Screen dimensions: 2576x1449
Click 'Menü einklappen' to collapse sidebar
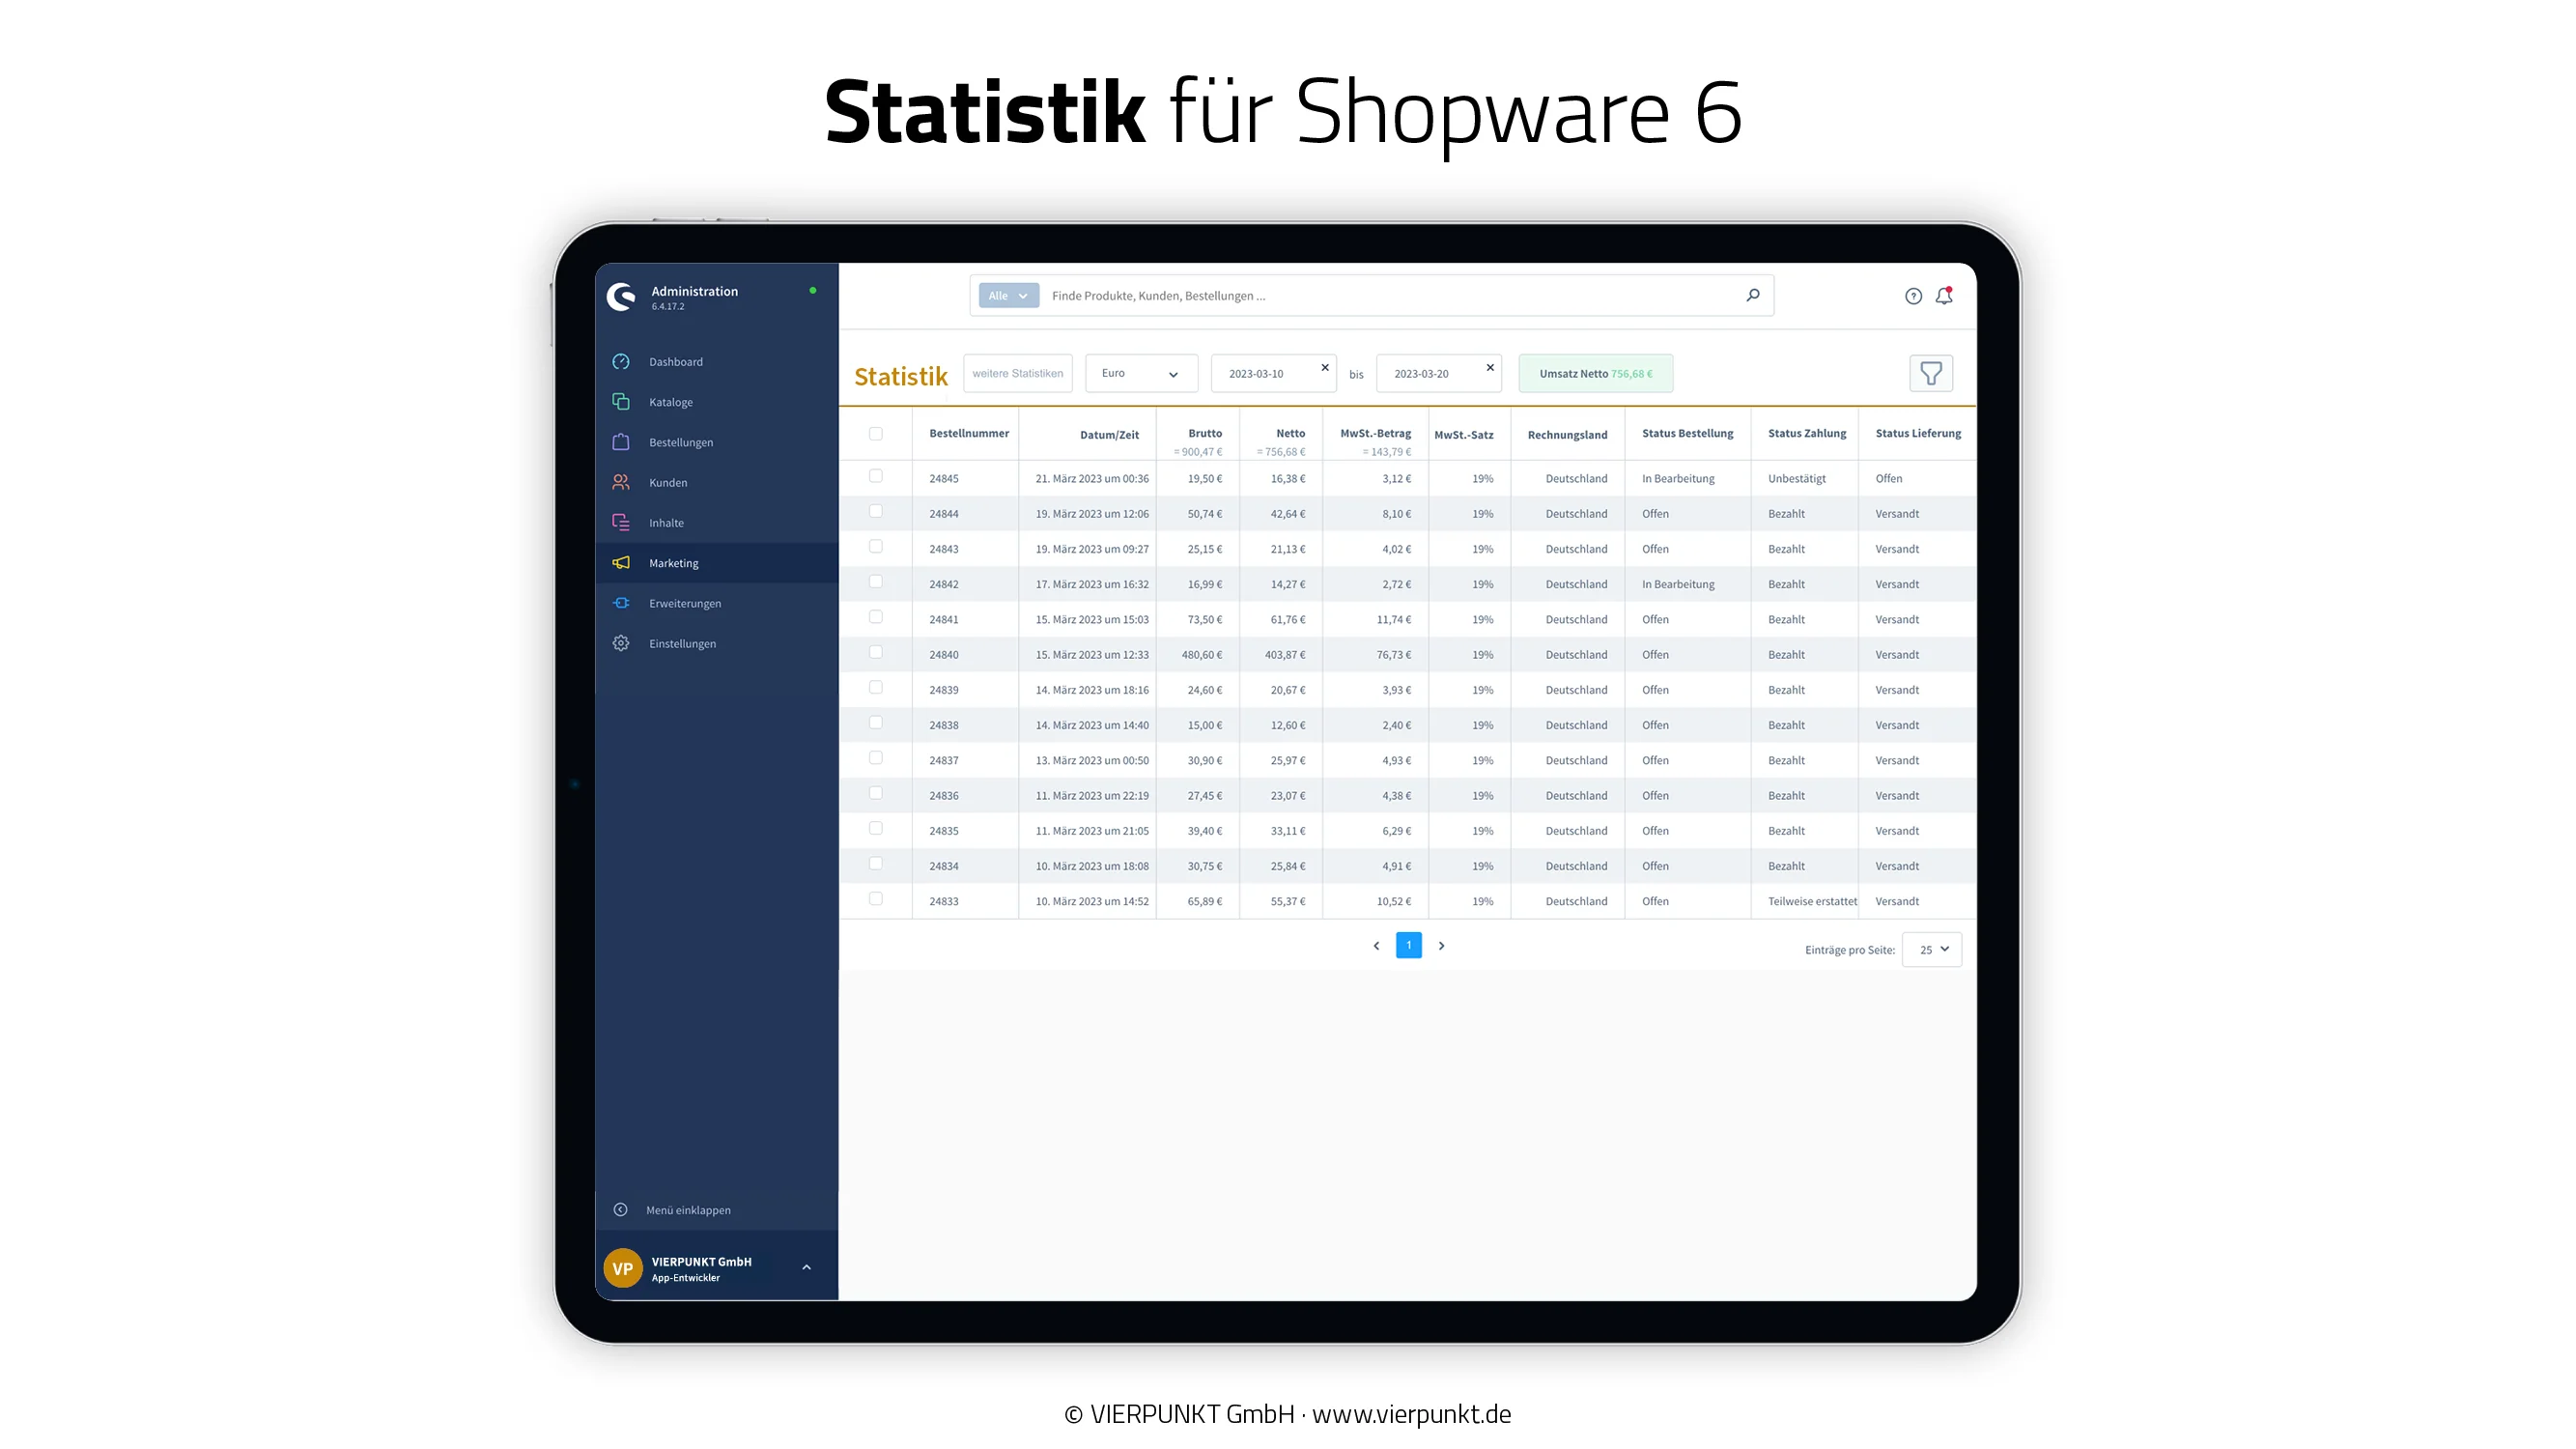(688, 1209)
